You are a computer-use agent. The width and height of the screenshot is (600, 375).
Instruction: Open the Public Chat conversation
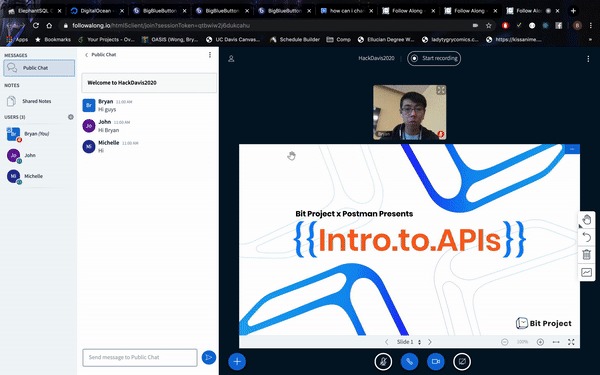pyautogui.click(x=39, y=68)
